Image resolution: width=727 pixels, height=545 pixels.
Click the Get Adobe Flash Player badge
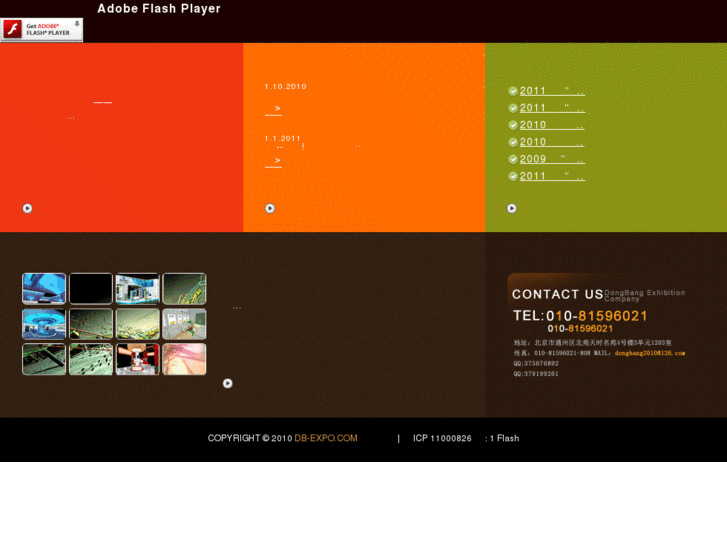pos(41,30)
